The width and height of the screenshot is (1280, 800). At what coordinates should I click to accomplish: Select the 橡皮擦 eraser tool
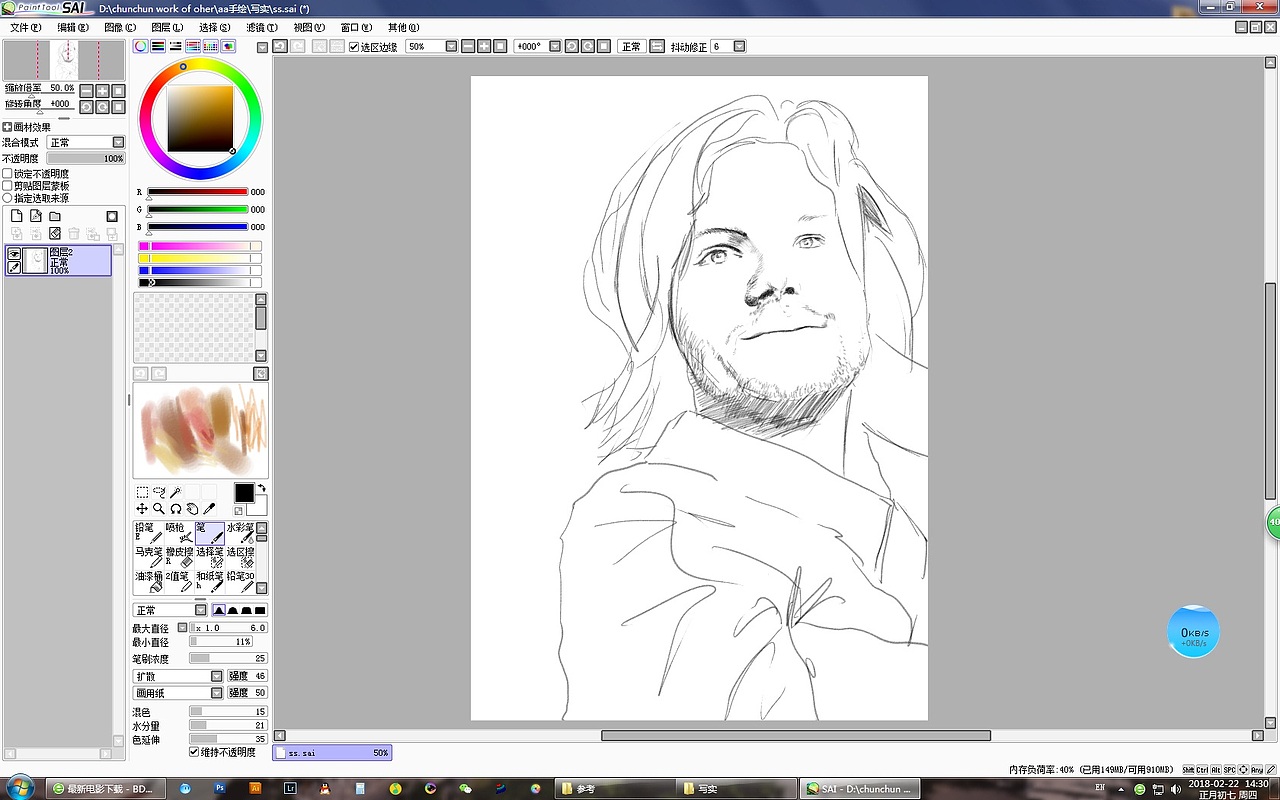[180, 558]
